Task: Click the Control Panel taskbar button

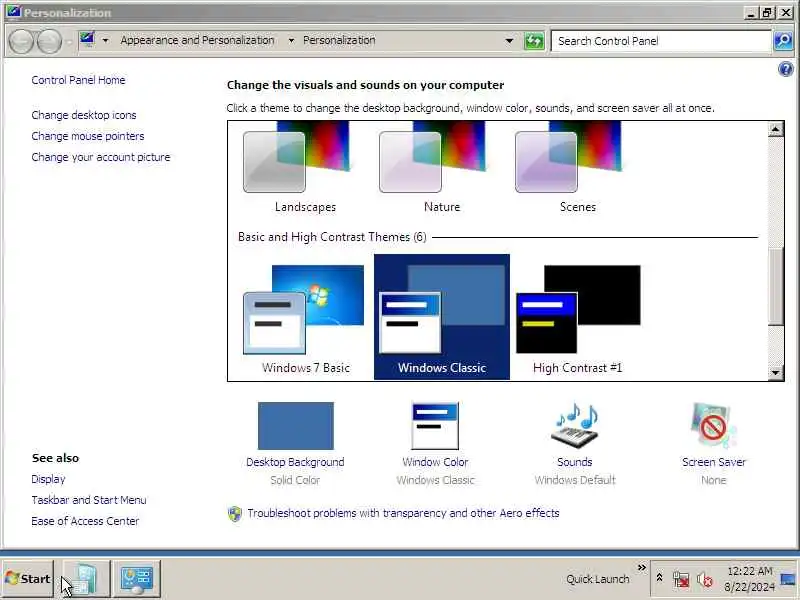Action: click(x=136, y=579)
